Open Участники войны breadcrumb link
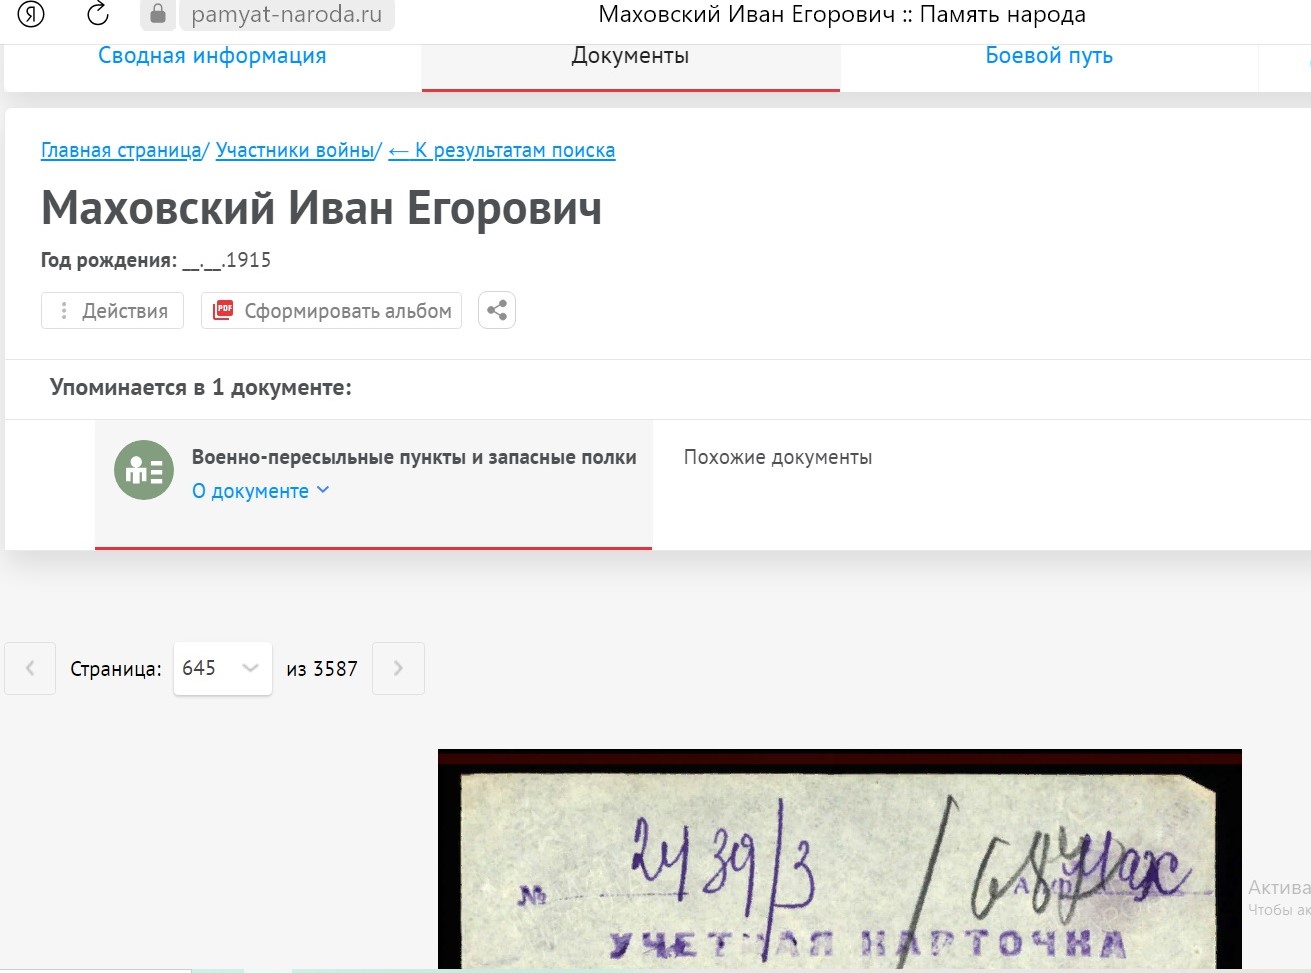 295,150
